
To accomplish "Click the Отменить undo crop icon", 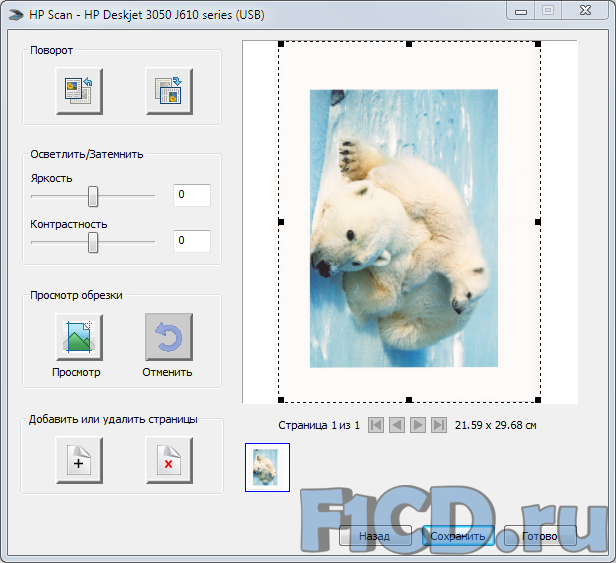I will tap(169, 337).
